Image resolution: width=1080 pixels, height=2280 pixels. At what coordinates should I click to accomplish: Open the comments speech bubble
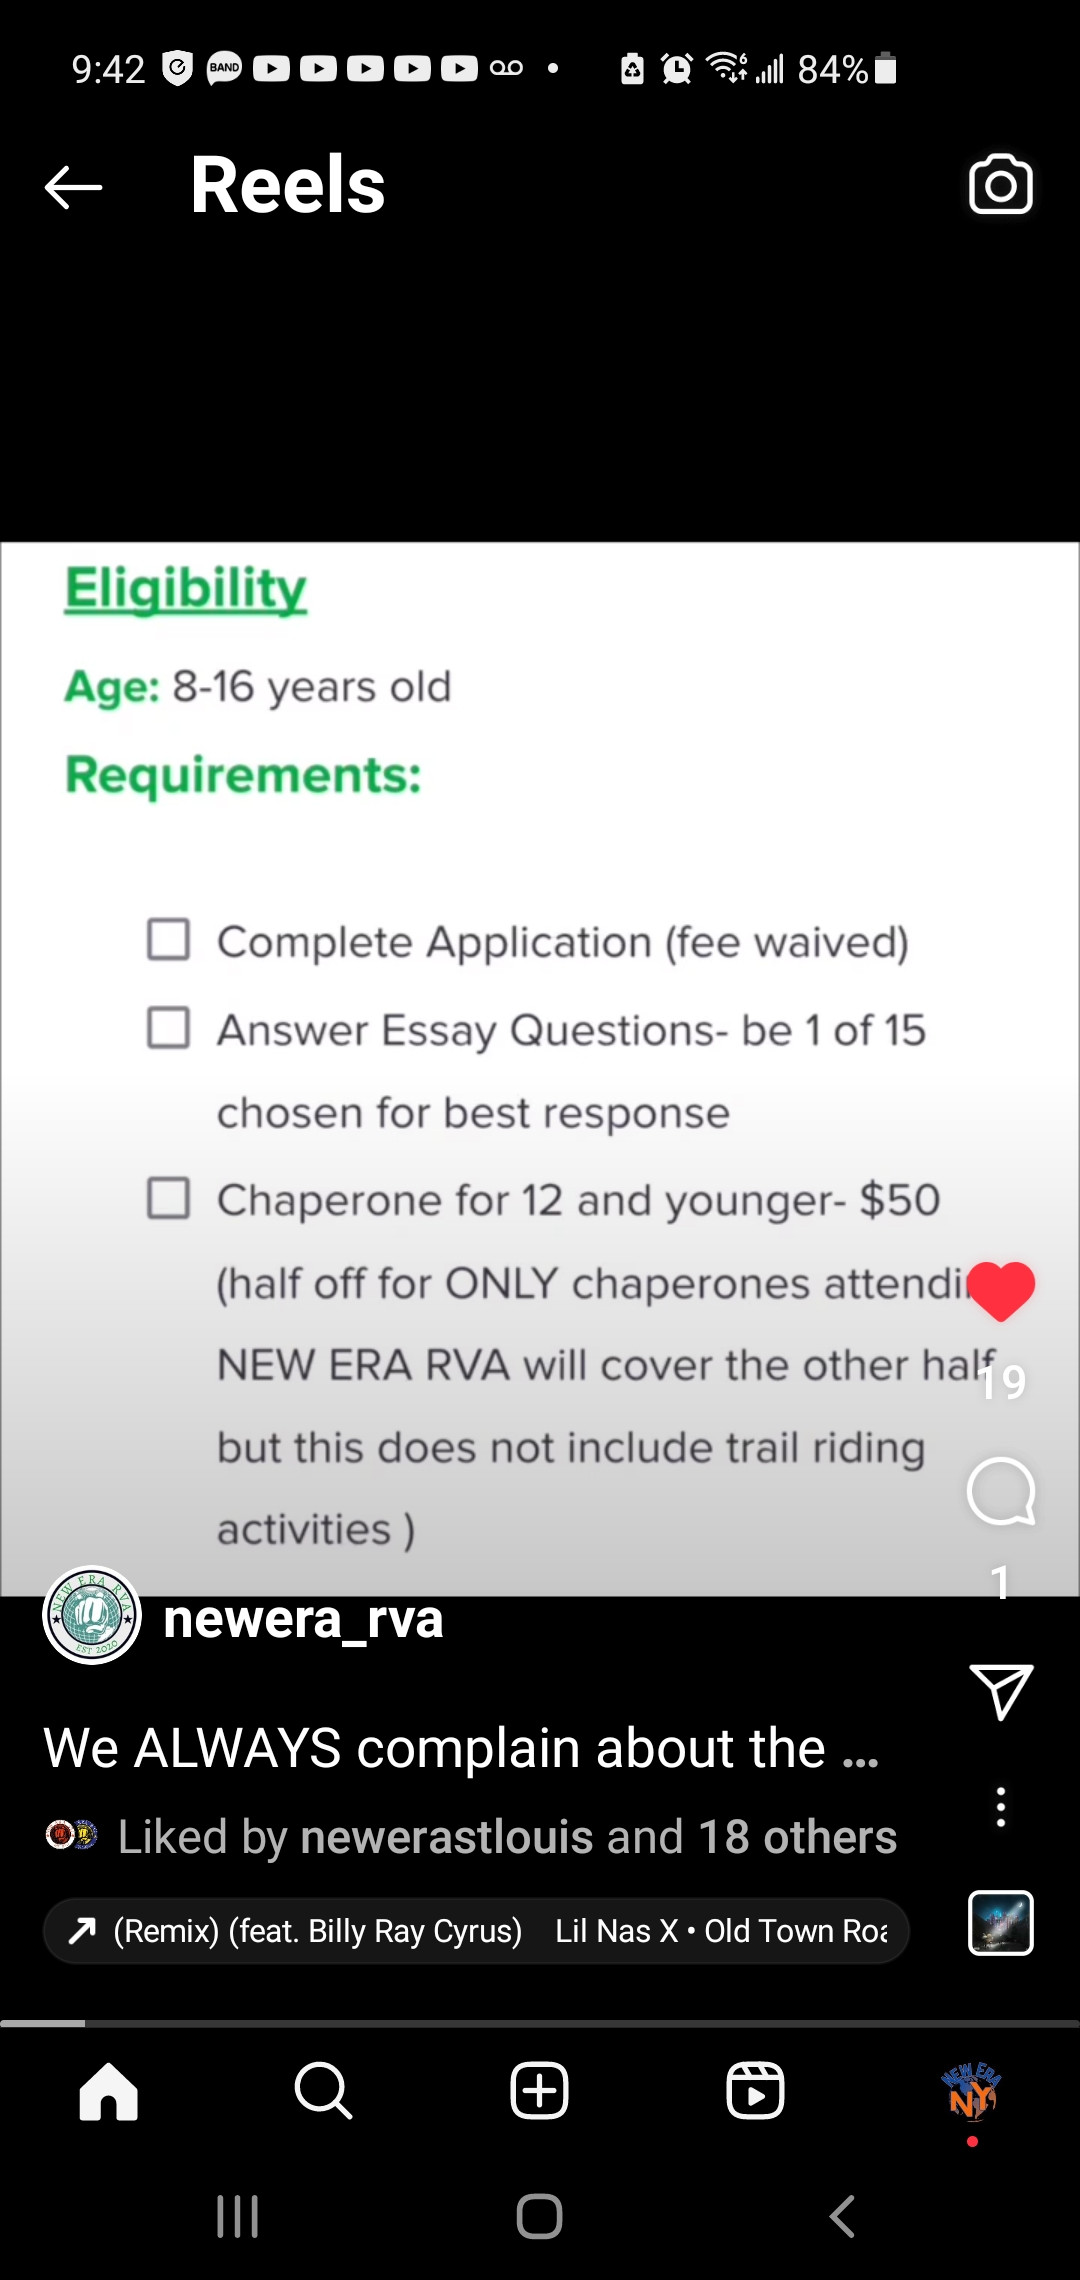coord(1001,1491)
